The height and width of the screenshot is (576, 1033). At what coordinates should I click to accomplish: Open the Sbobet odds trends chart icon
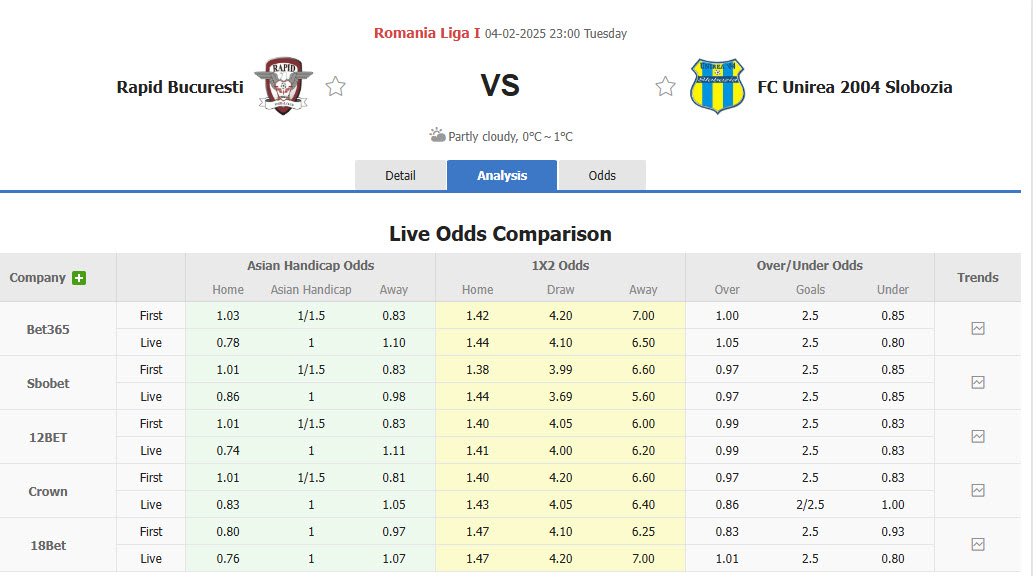tap(977, 383)
